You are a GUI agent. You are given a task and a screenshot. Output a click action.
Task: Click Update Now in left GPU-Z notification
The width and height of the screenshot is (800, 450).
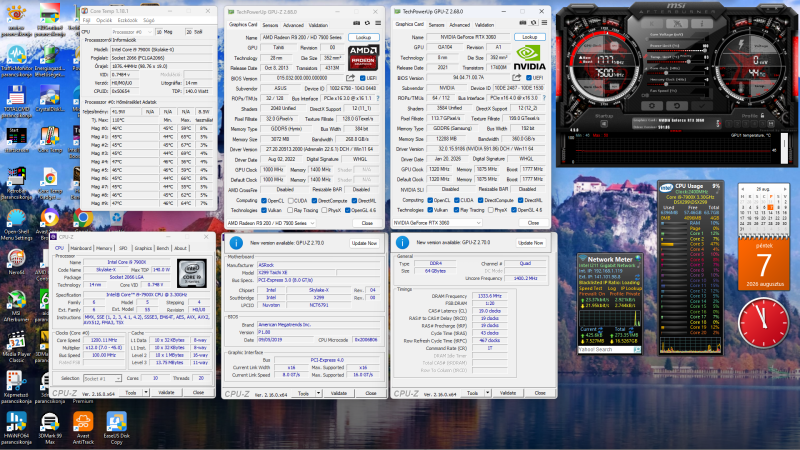(364, 243)
